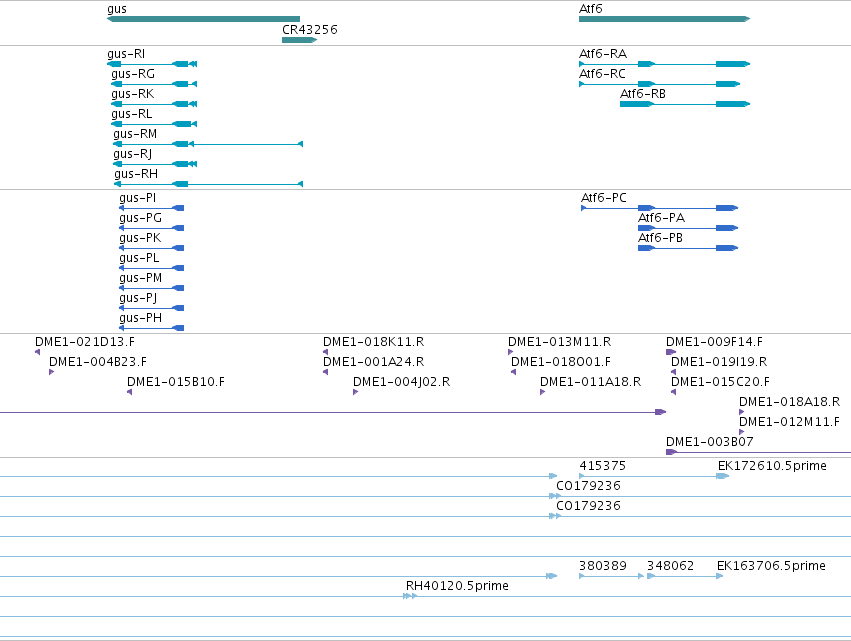Viewport: 851px width, 641px height.
Task: Click the DME1-021D13.F marker
Action: pyautogui.click(x=37, y=352)
